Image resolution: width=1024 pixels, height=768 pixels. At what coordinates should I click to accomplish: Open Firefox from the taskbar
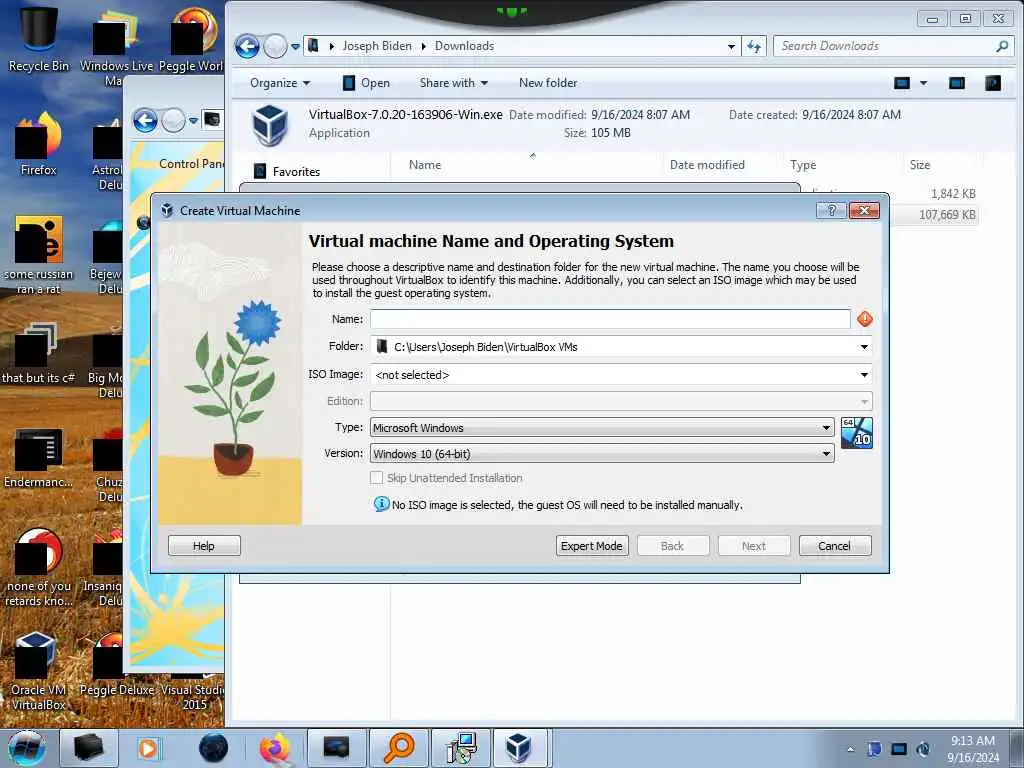coord(275,748)
